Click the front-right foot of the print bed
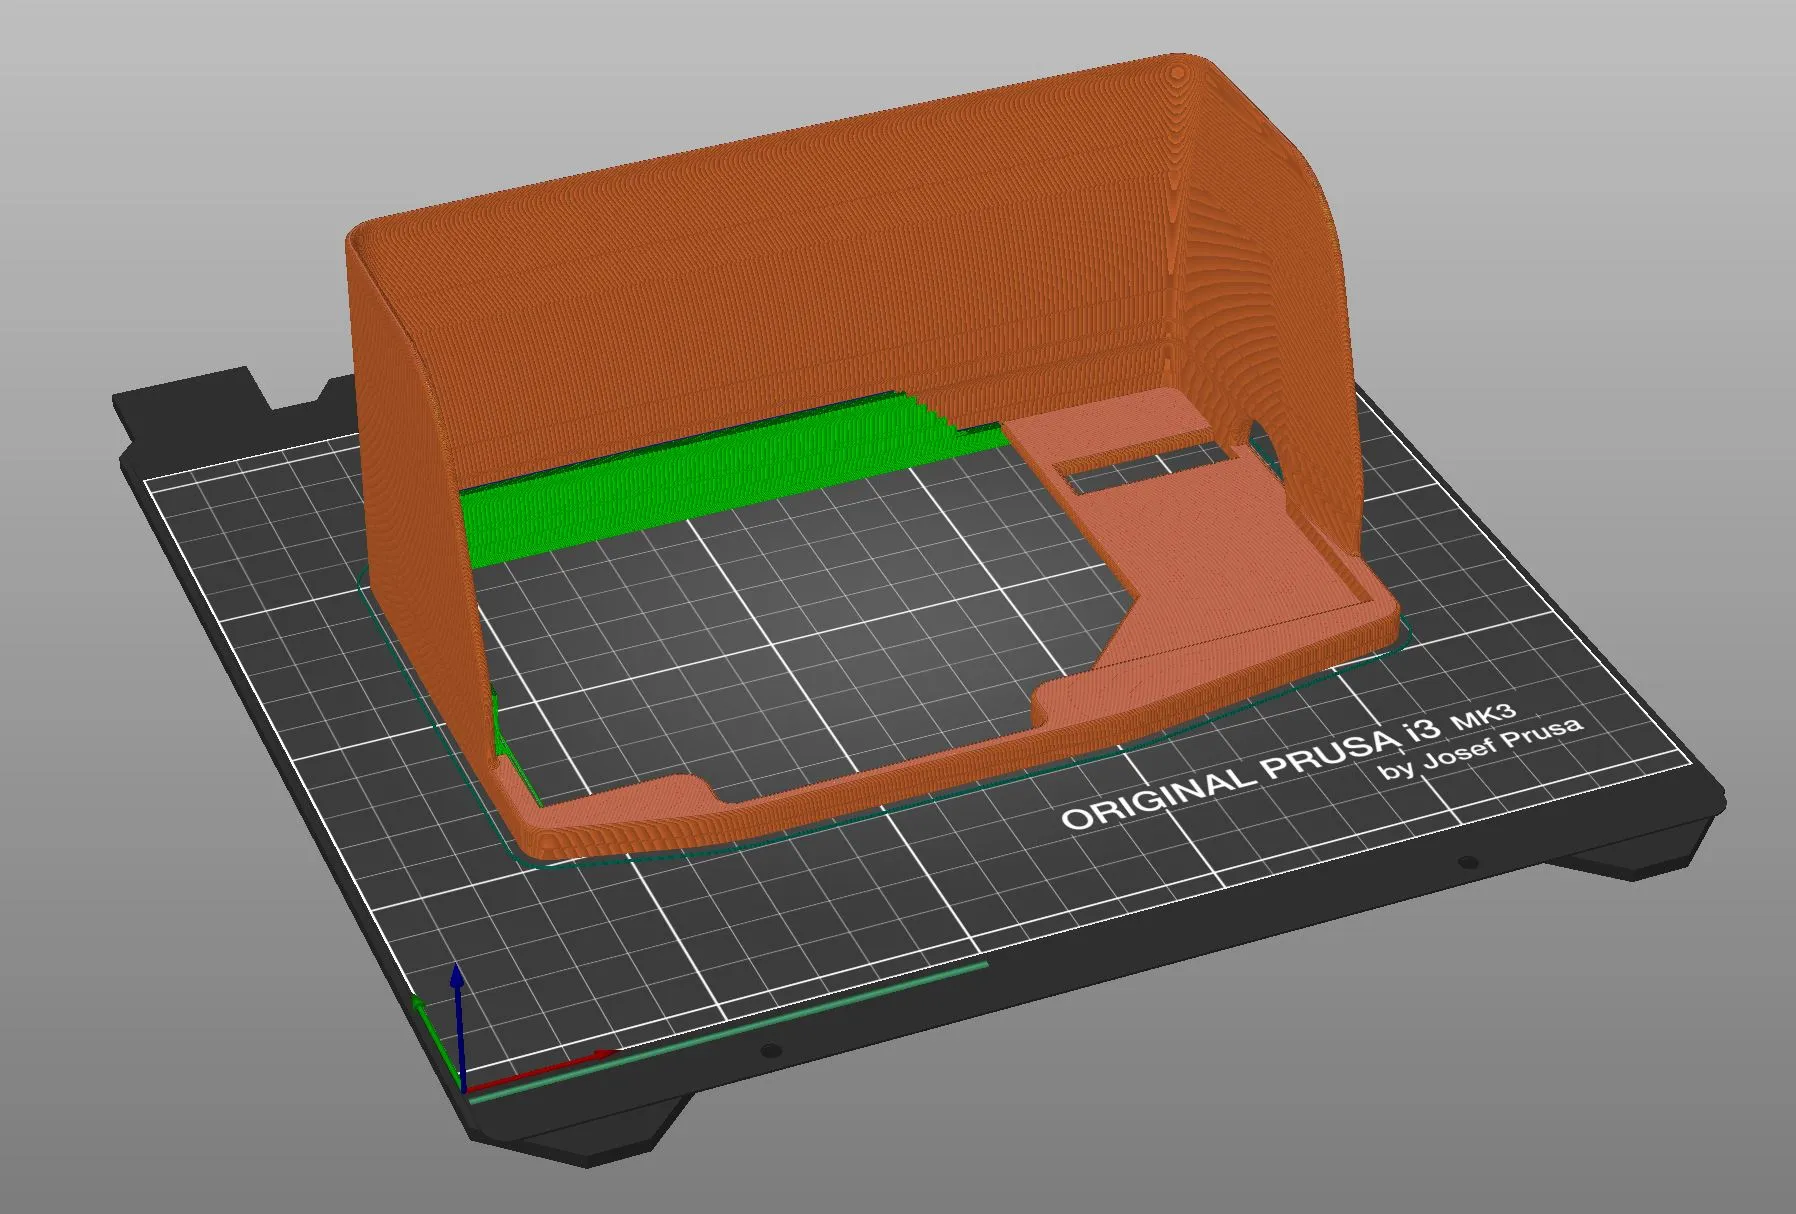Screen dimensions: 1796x1214 1620,860
